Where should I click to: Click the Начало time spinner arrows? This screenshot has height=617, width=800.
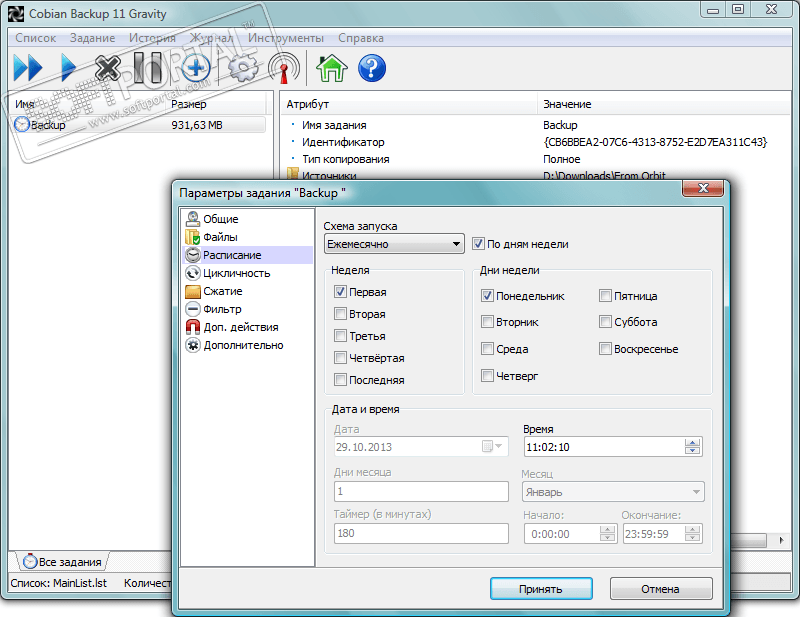tap(607, 534)
